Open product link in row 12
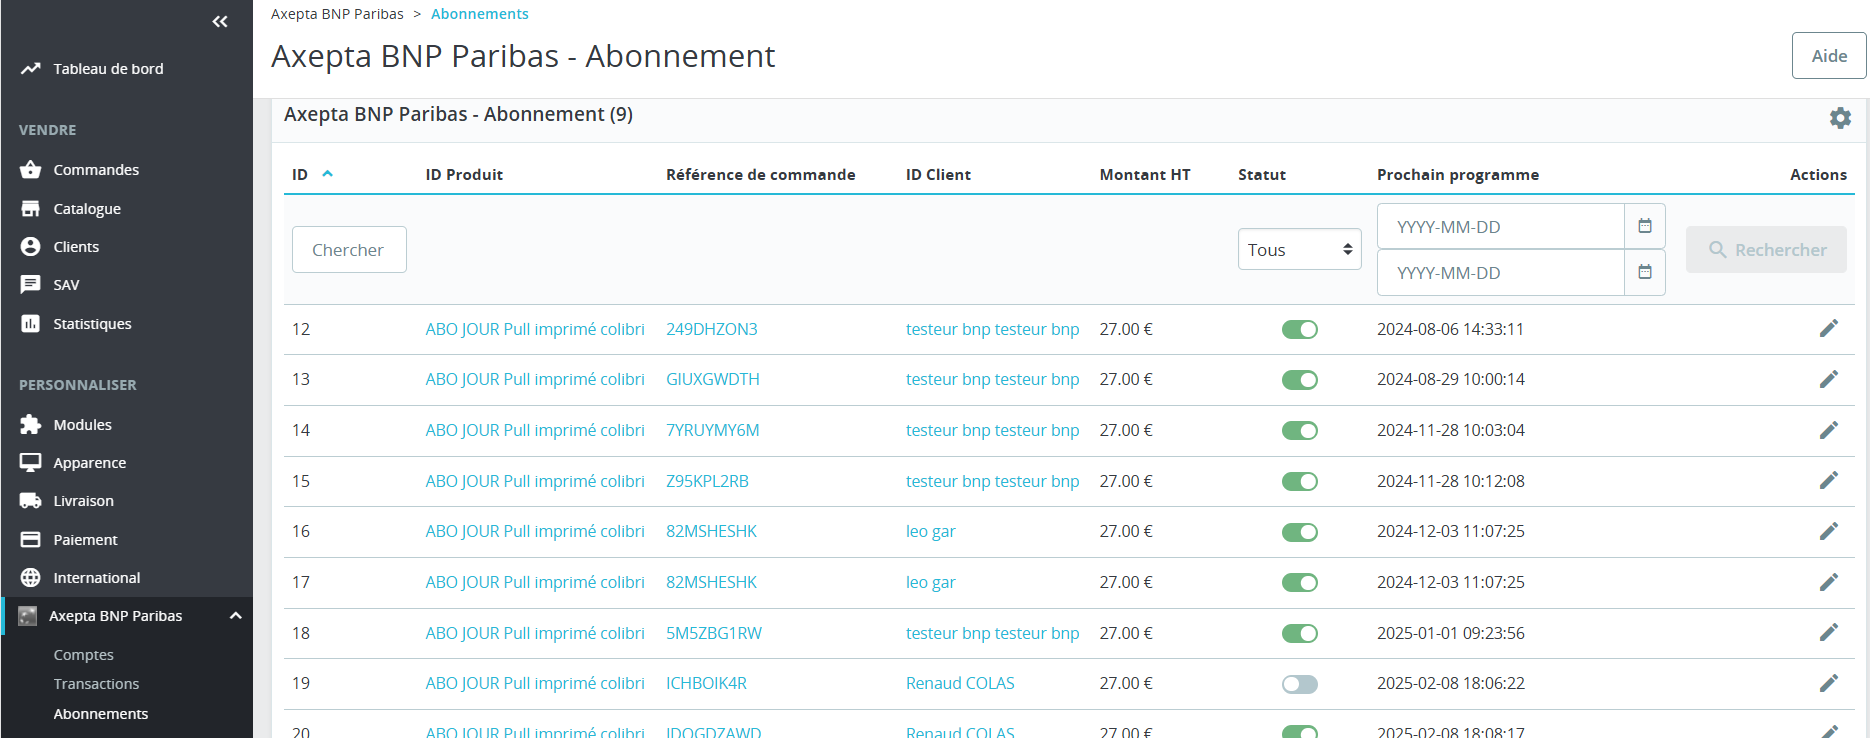The image size is (1870, 738). coord(535,329)
